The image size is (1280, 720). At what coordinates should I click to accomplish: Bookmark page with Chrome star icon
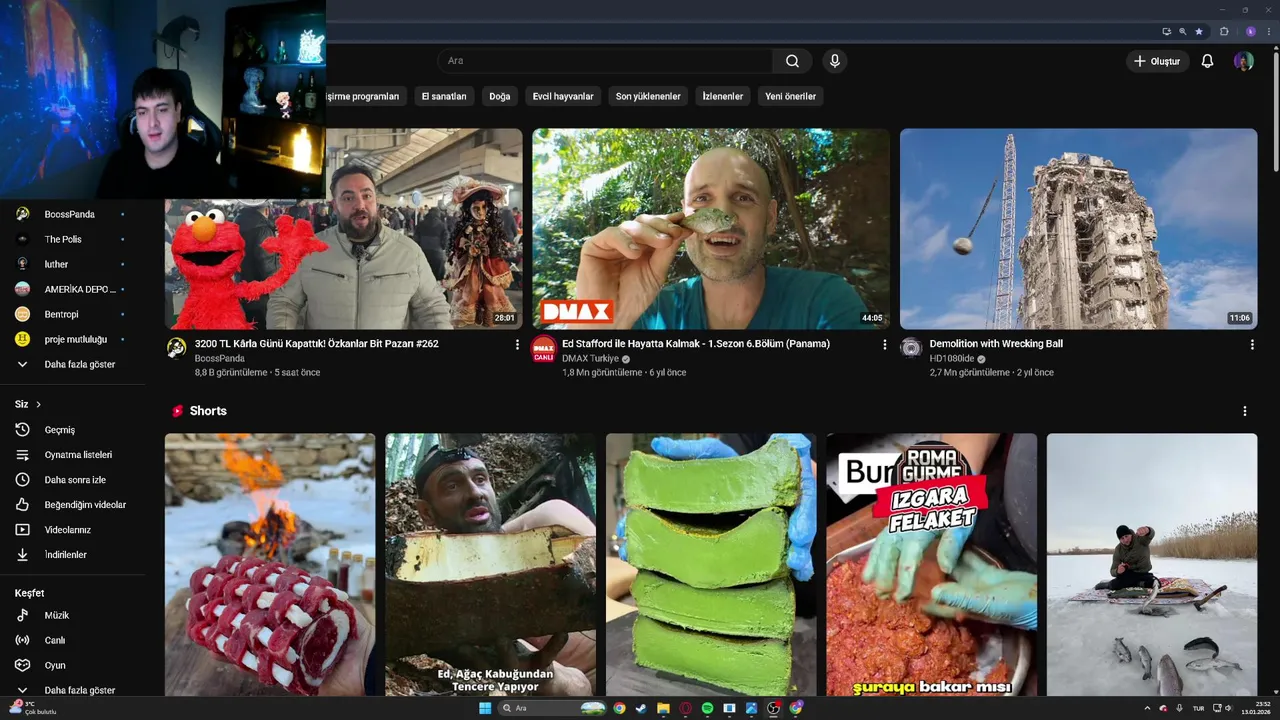pos(1199,31)
